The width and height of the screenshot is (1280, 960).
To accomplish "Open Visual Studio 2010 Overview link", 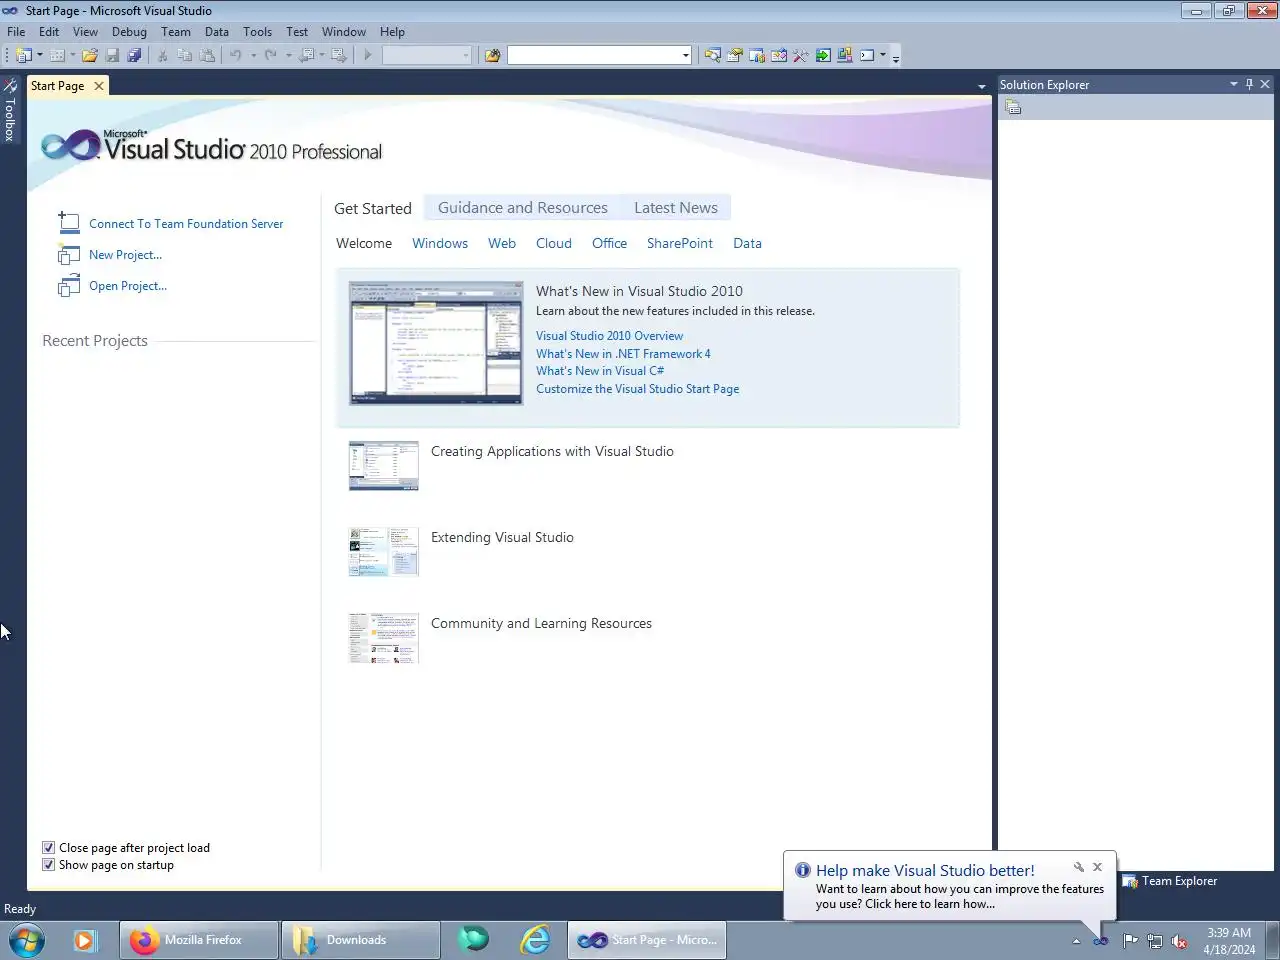I will click(x=609, y=336).
